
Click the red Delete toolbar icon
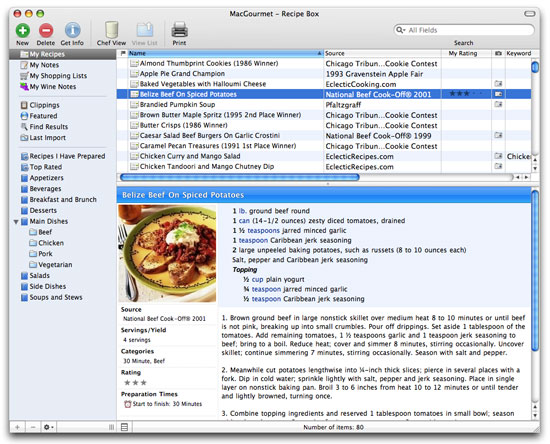coord(46,31)
